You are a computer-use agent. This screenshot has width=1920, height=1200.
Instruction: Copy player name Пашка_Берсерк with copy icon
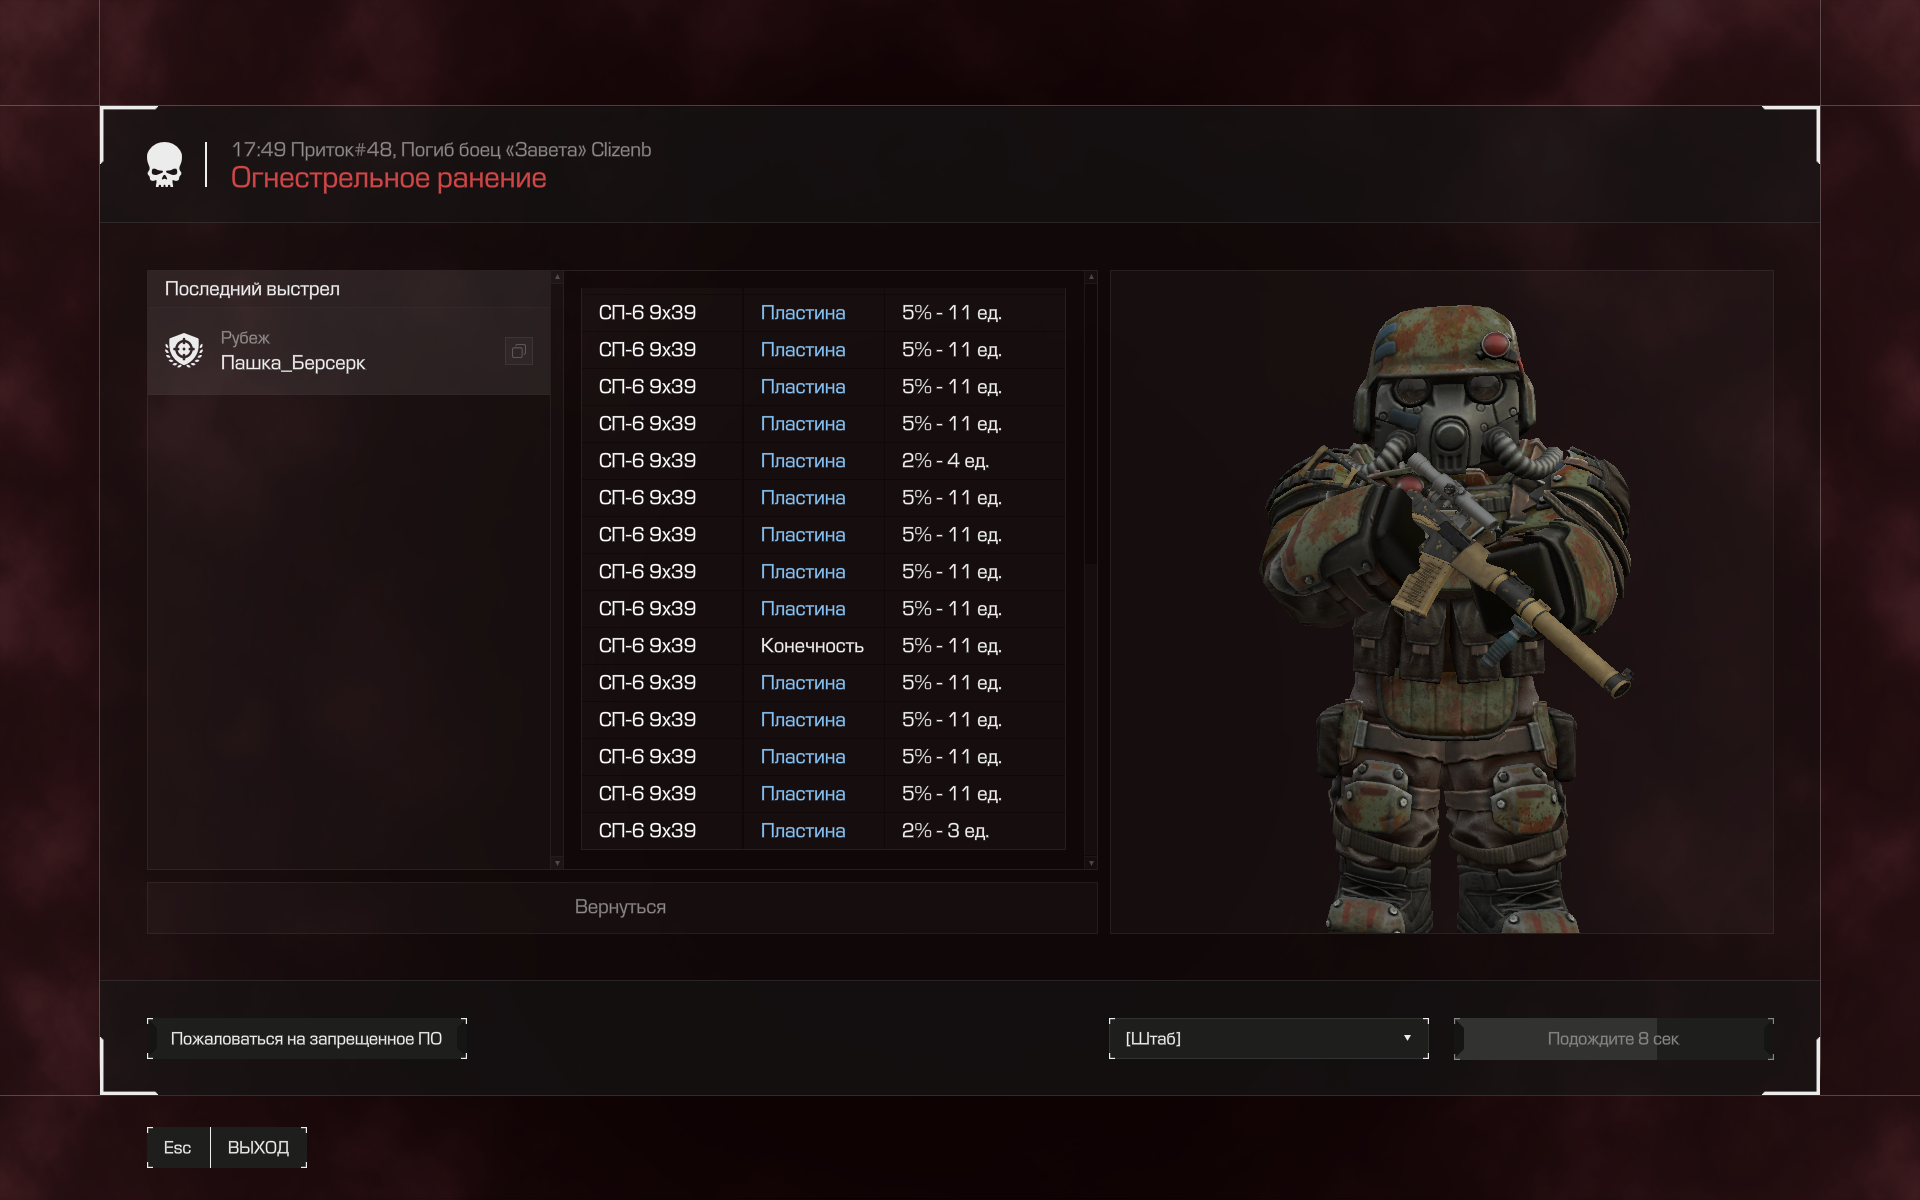tap(518, 351)
